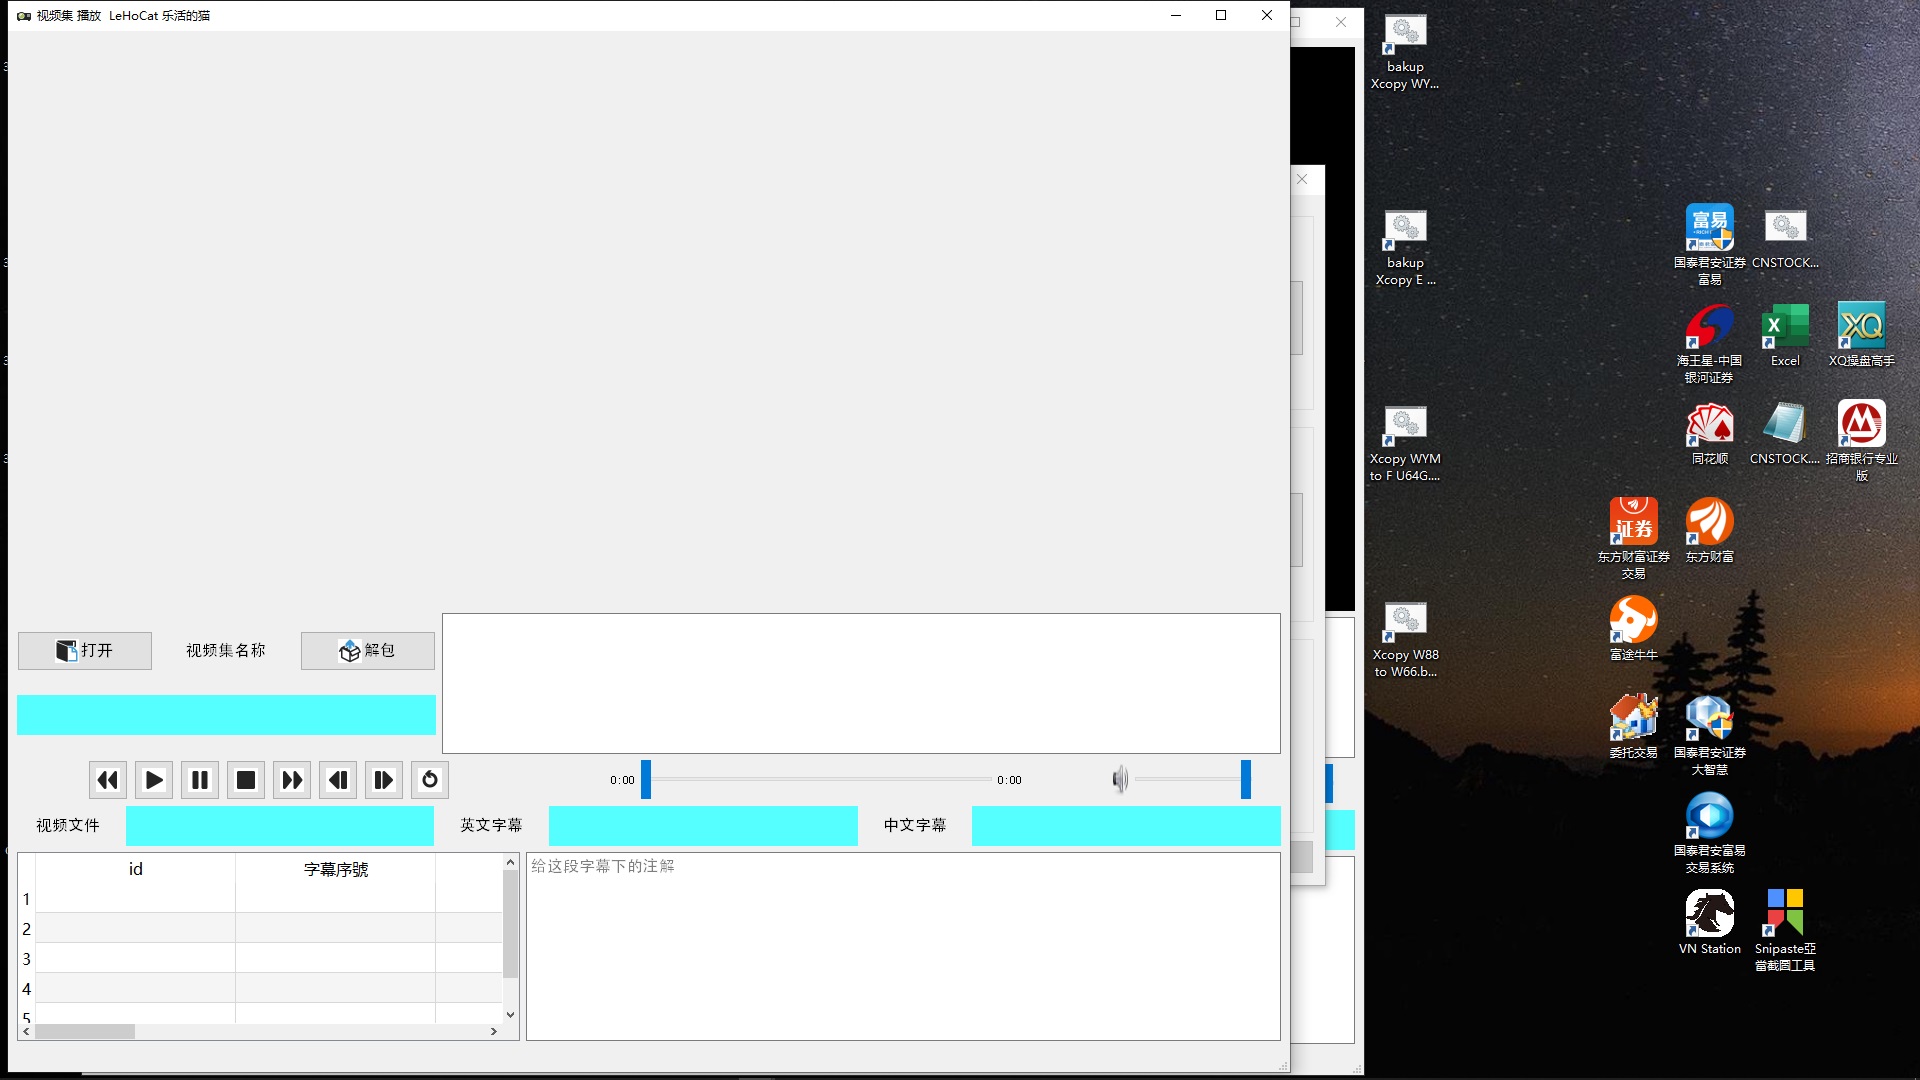Pause the video playback

200,780
